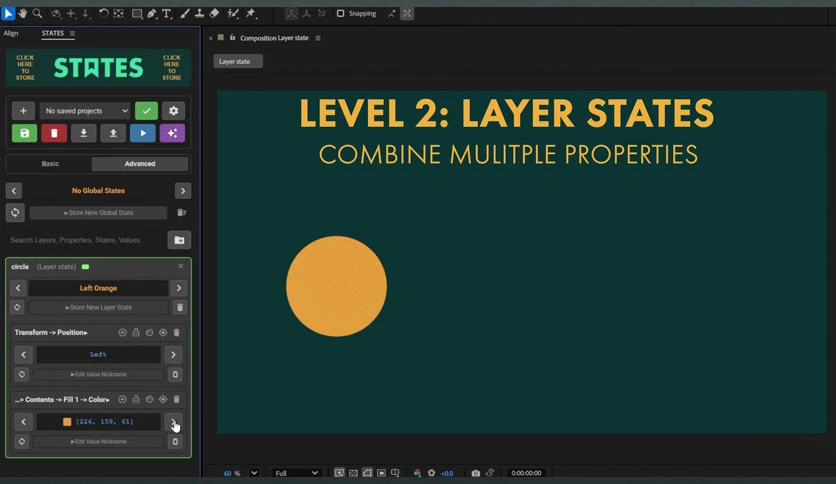The height and width of the screenshot is (484, 836).
Task: Open the Full resolution dropdown
Action: pyautogui.click(x=296, y=473)
